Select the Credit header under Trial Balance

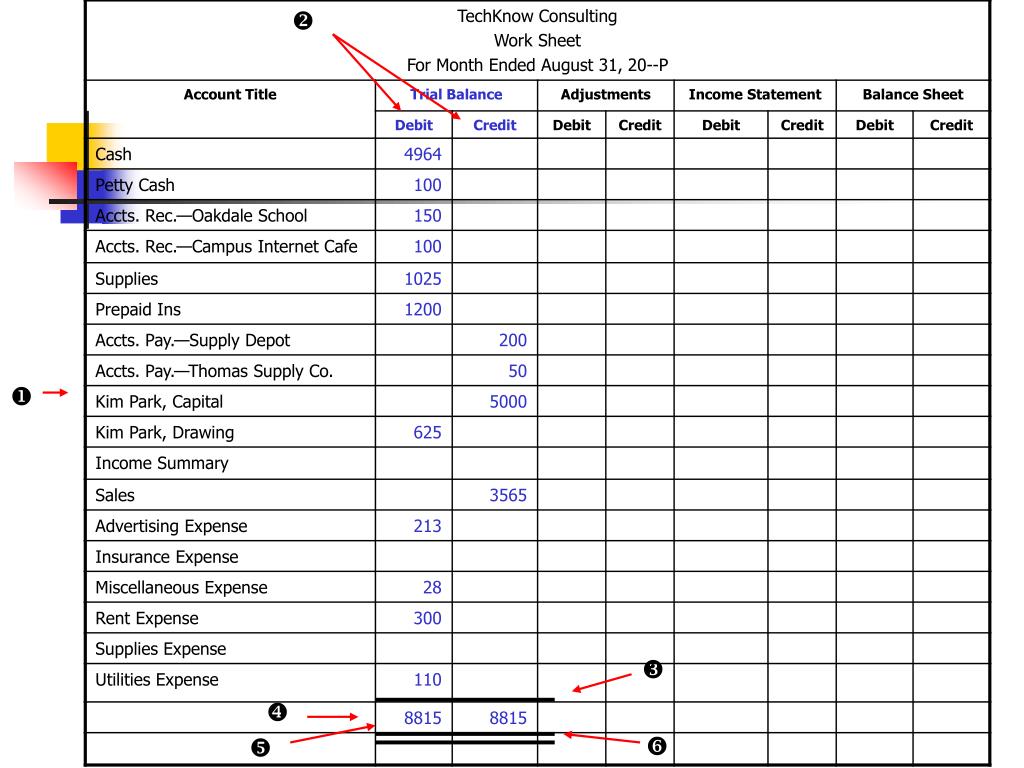(x=494, y=125)
